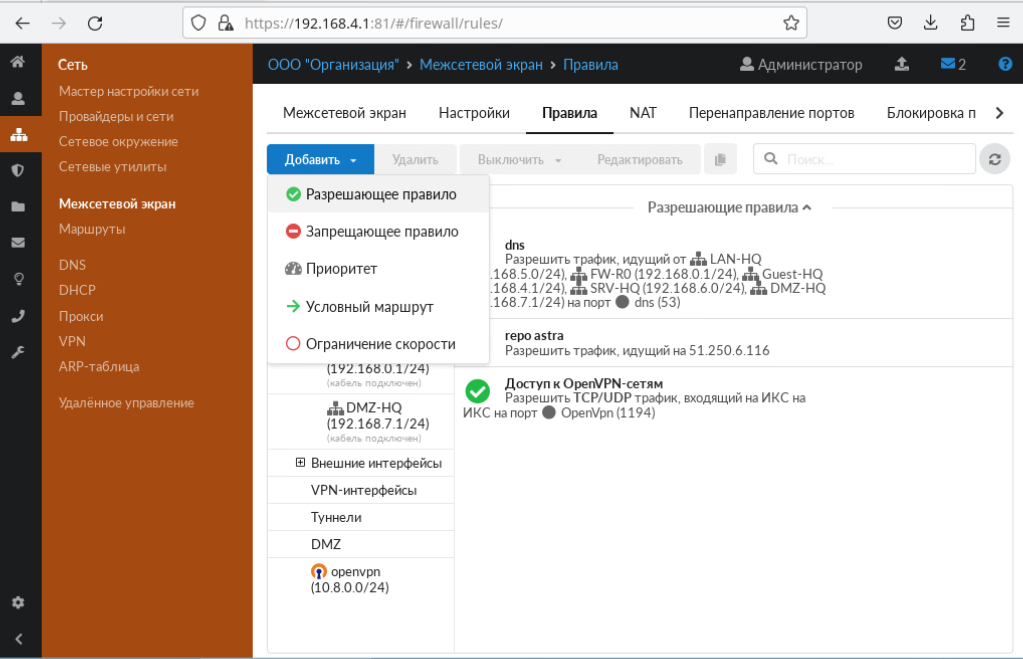Open the Upload icon in the top bar
This screenshot has height=659, width=1023.
(901, 64)
